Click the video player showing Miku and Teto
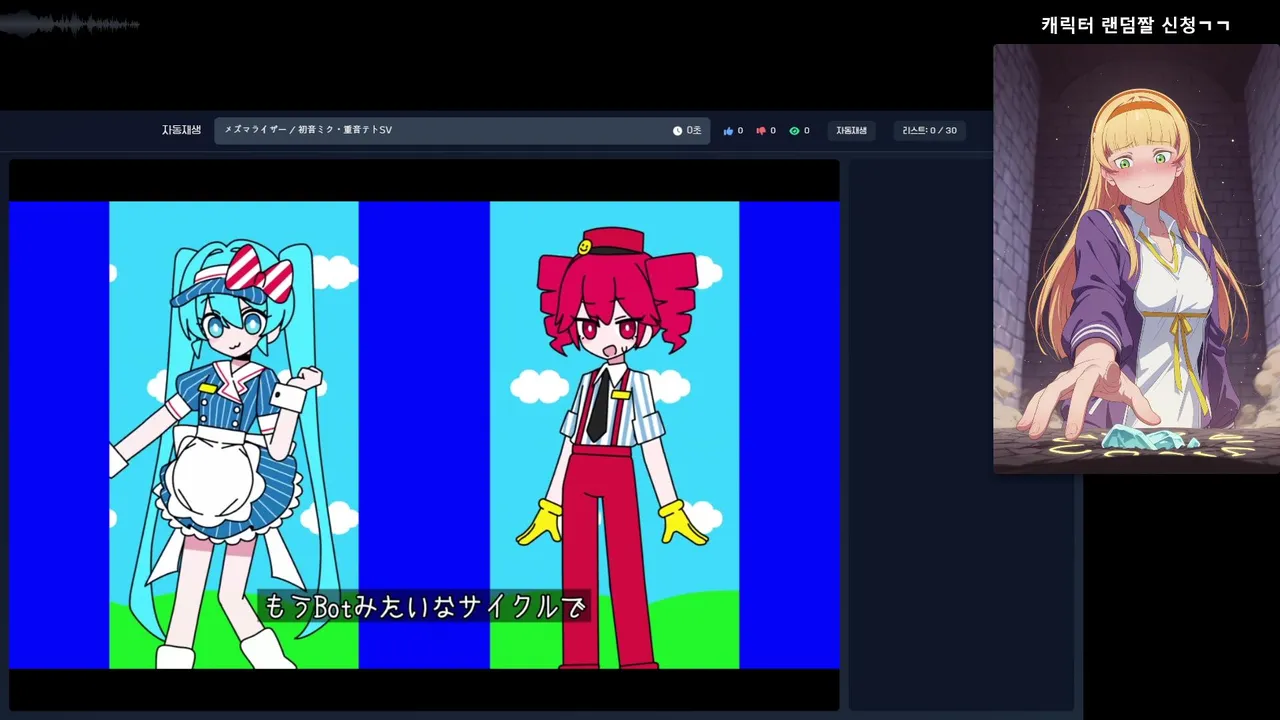The width and height of the screenshot is (1280, 720). click(x=424, y=435)
